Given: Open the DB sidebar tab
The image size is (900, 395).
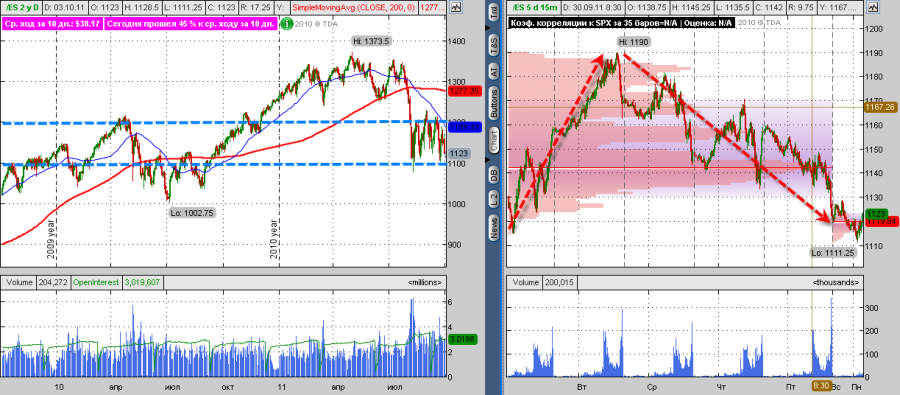Looking at the screenshot, I should tap(494, 176).
